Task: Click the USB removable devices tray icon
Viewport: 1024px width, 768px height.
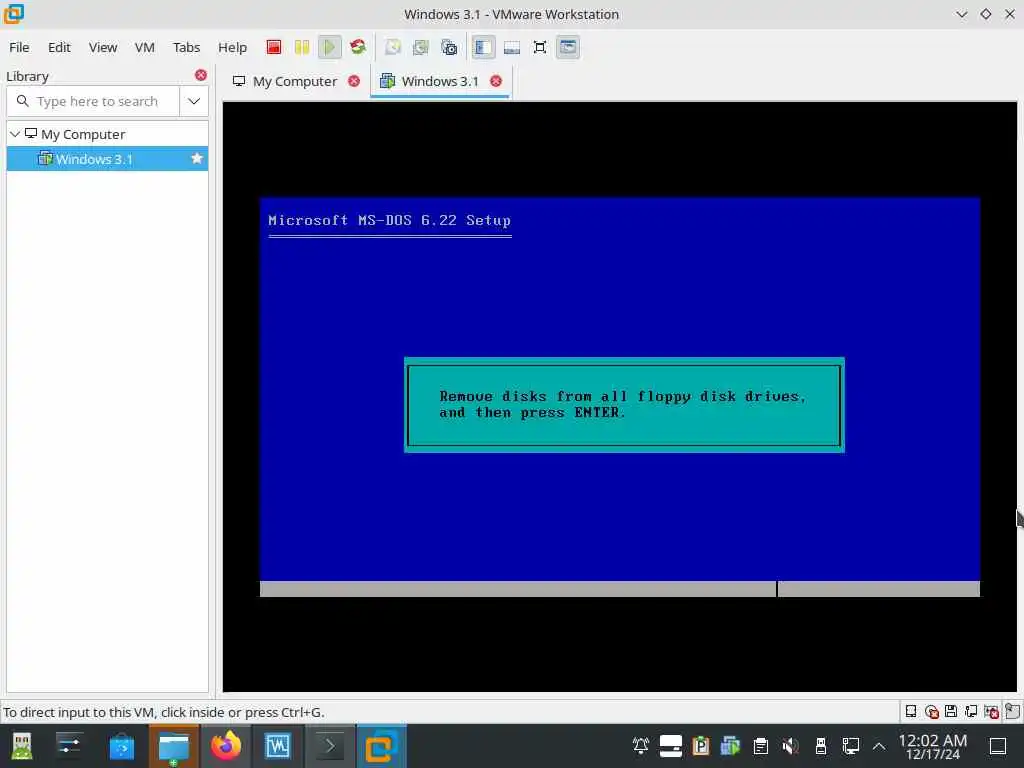Action: click(821, 746)
